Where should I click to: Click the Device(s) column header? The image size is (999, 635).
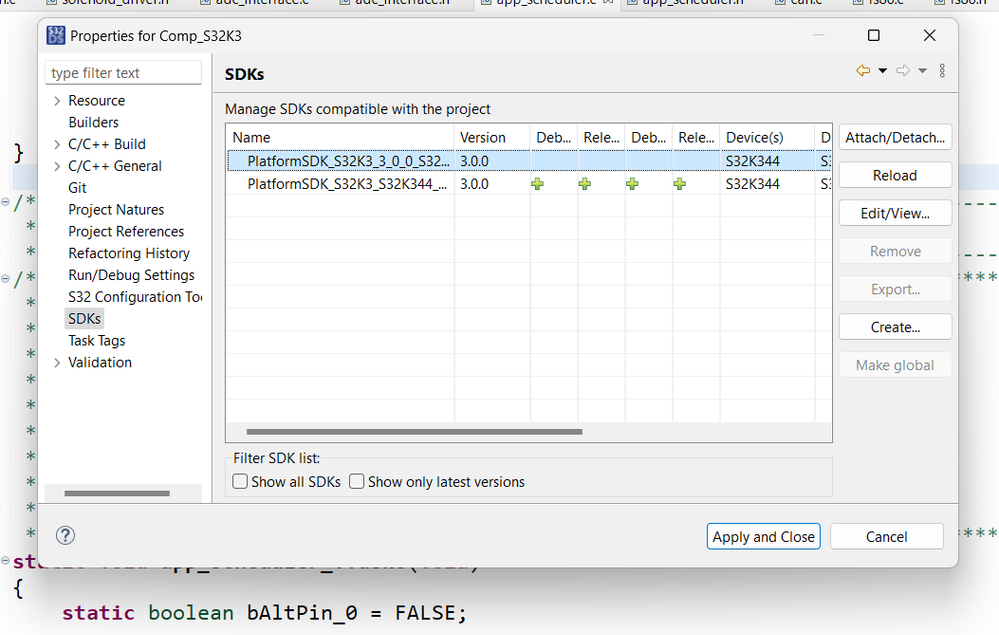click(767, 138)
